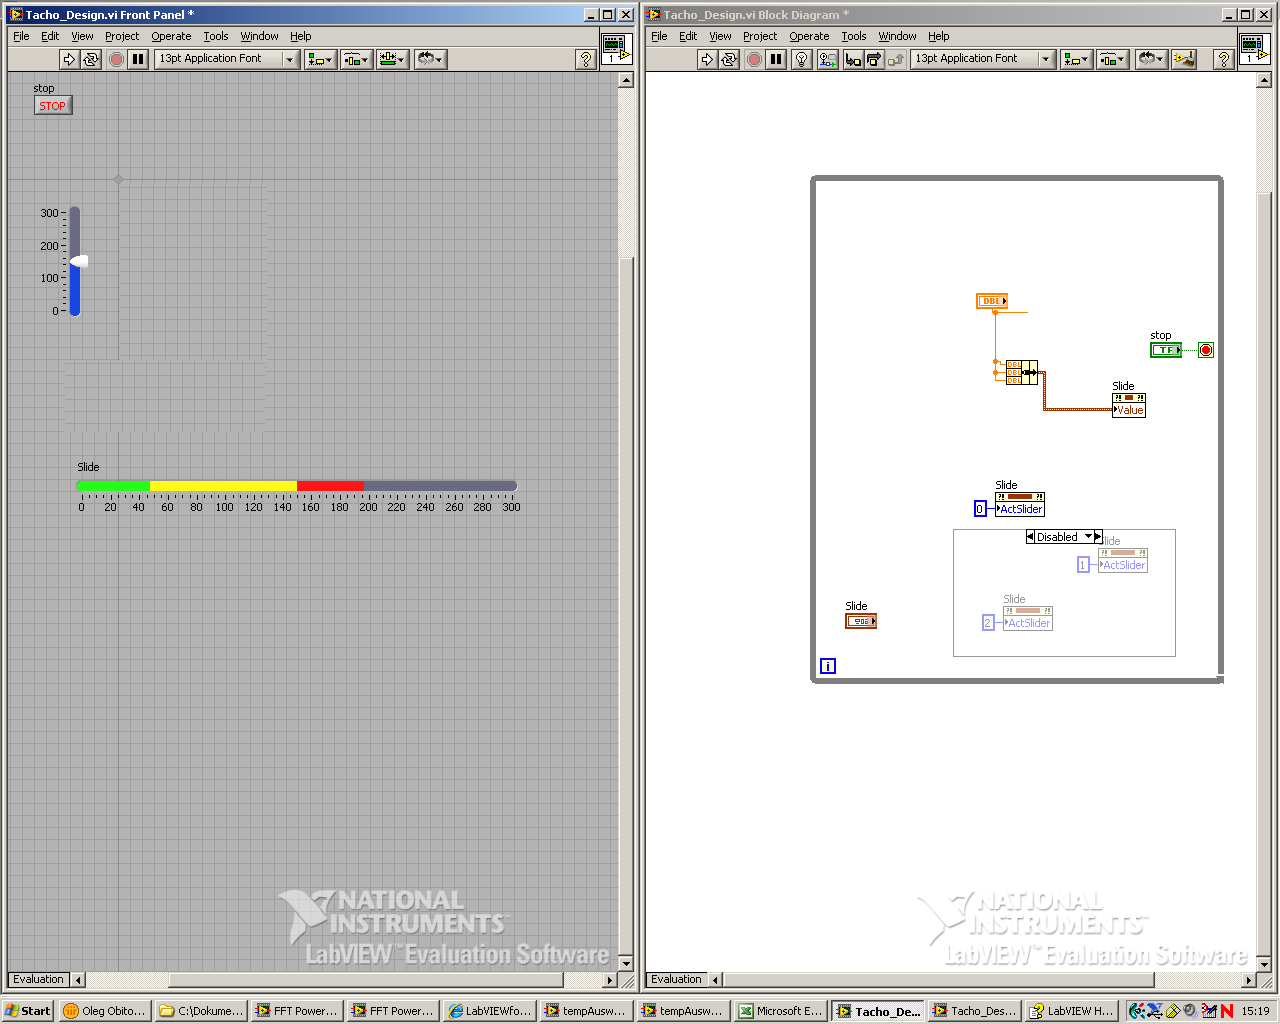Click the red STOP button on Front Panel

click(53, 106)
